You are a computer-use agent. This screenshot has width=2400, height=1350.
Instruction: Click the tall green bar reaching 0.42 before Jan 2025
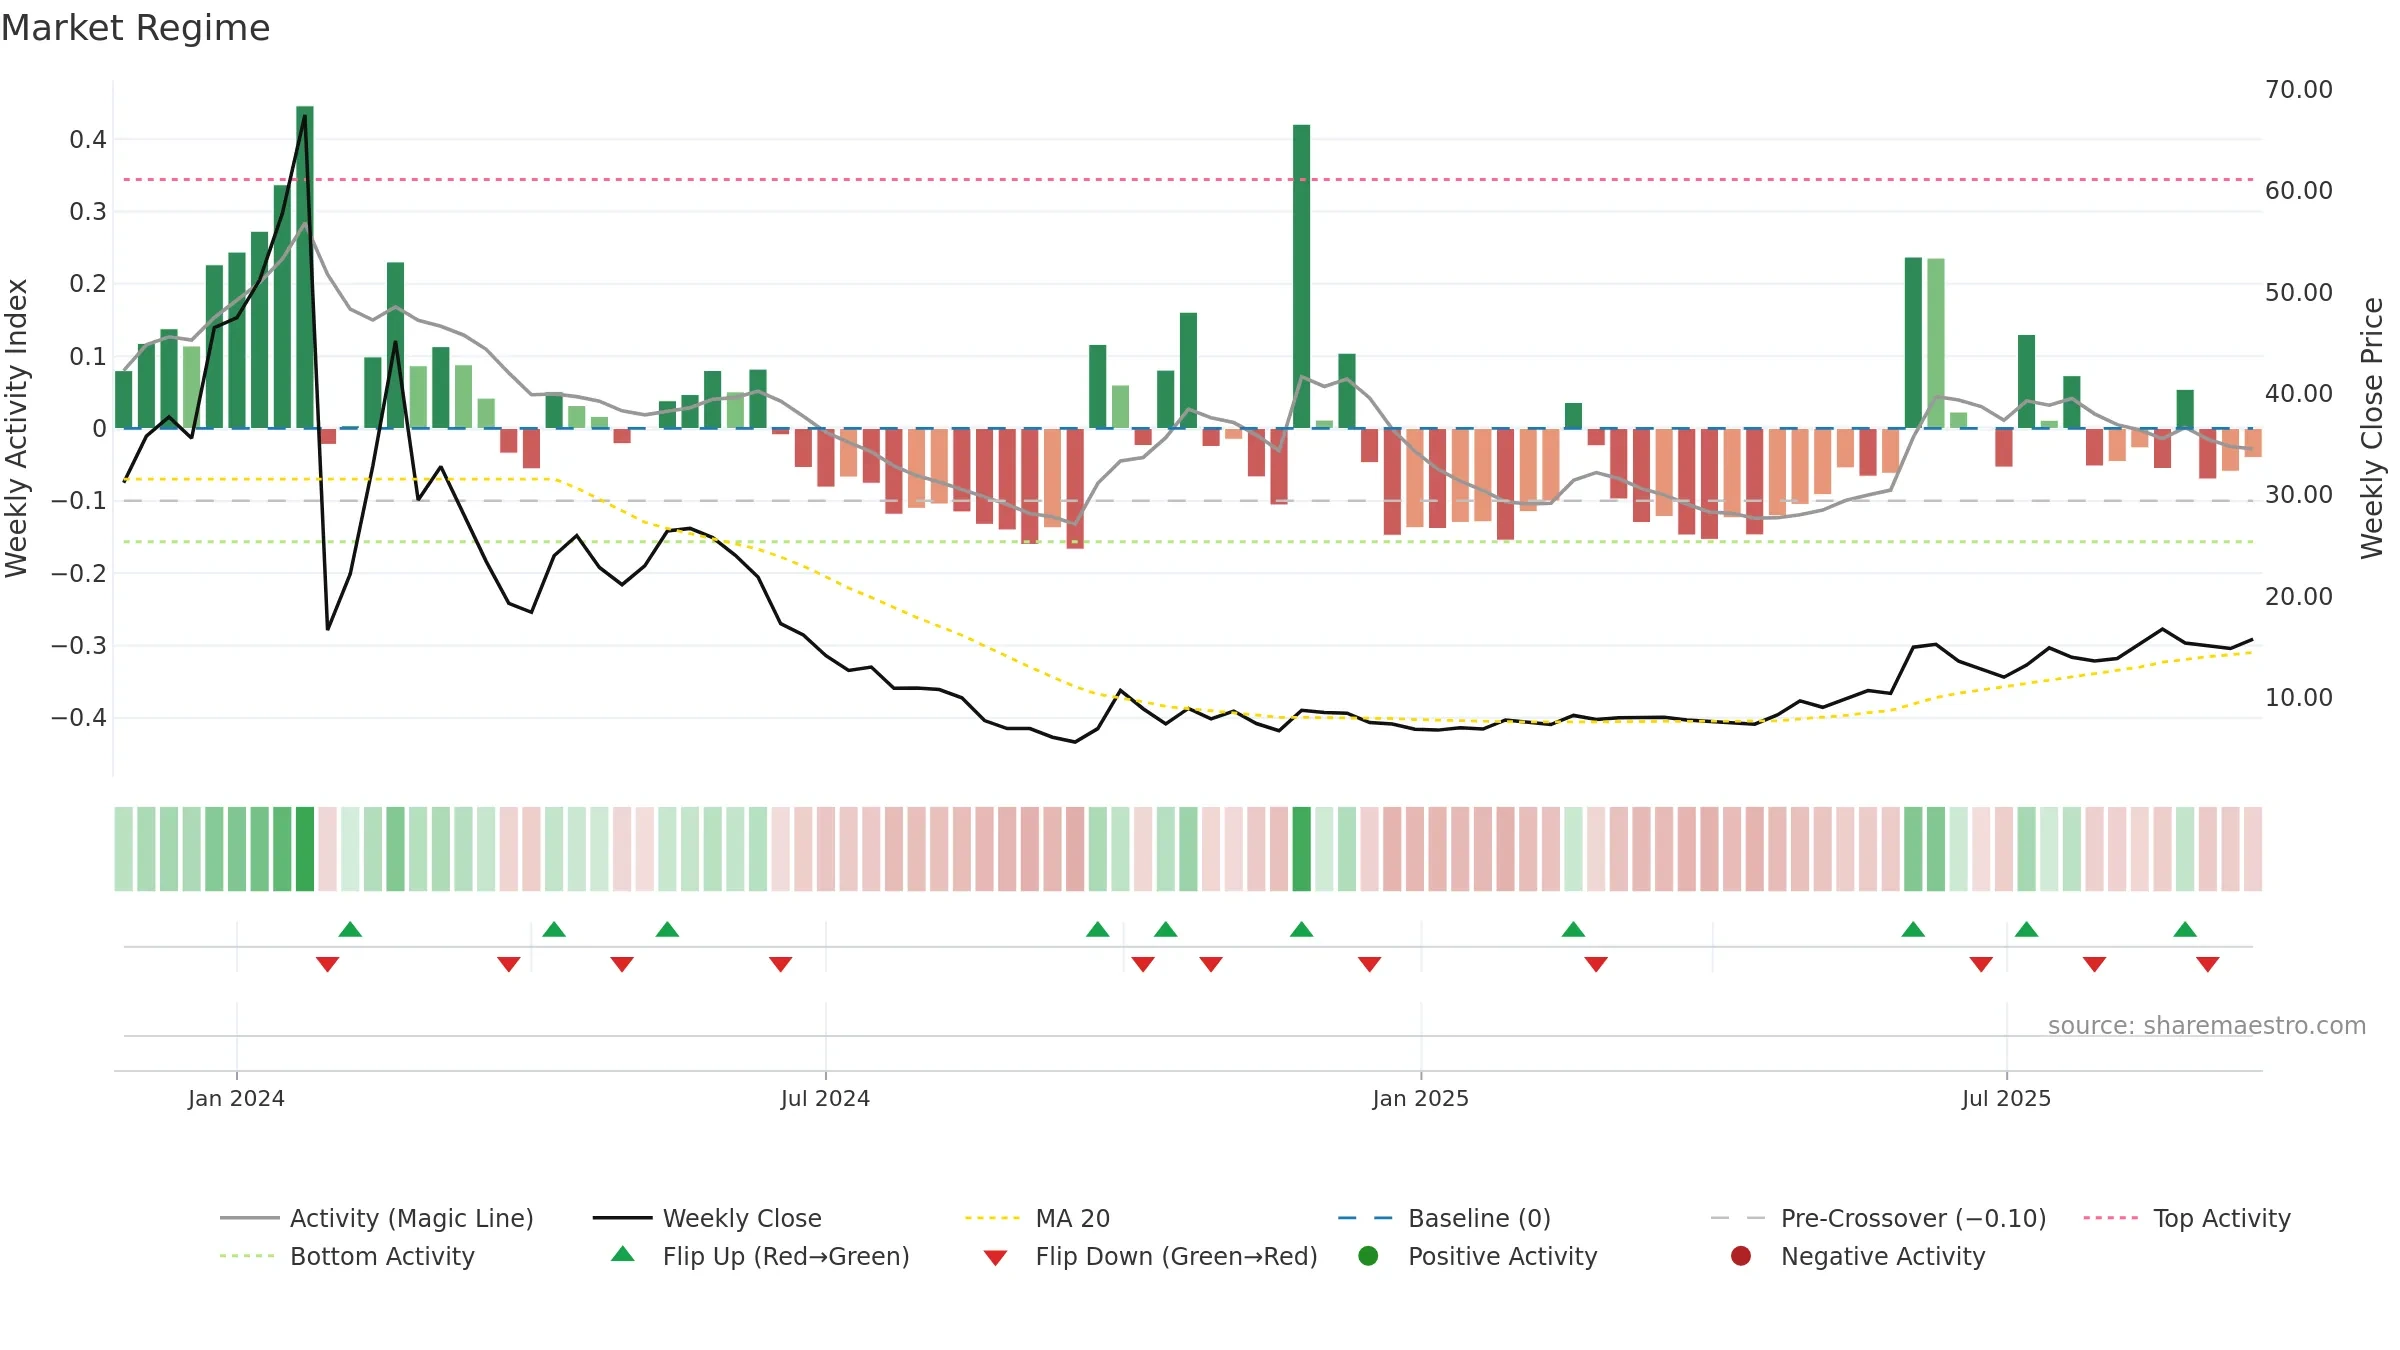click(1301, 276)
